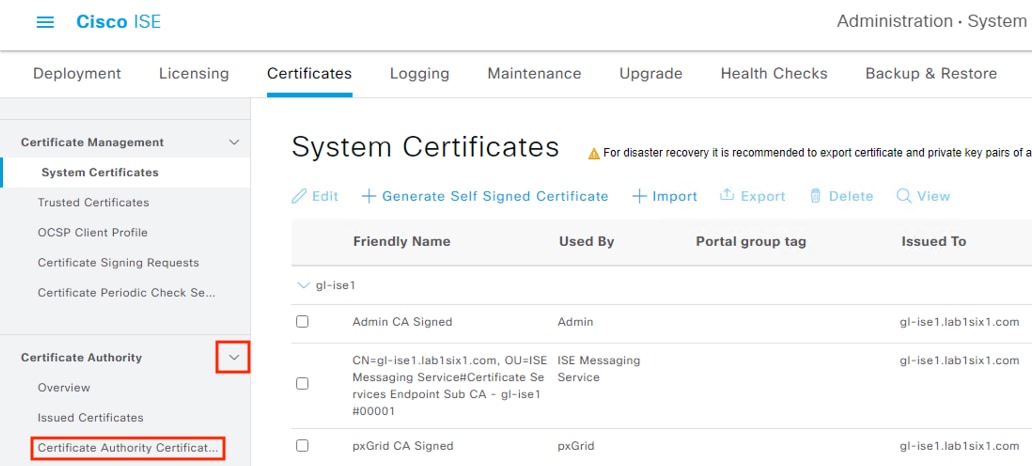This screenshot has width=1032, height=466.
Task: Click Generate Self Signed Certificate
Action: pos(485,196)
